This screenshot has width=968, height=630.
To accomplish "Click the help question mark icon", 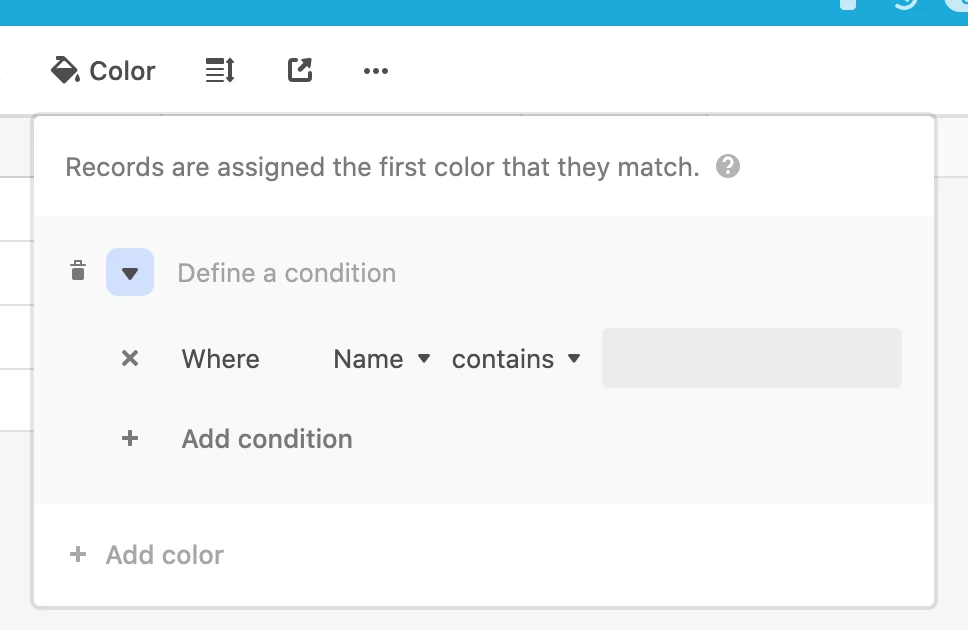I will [x=728, y=166].
